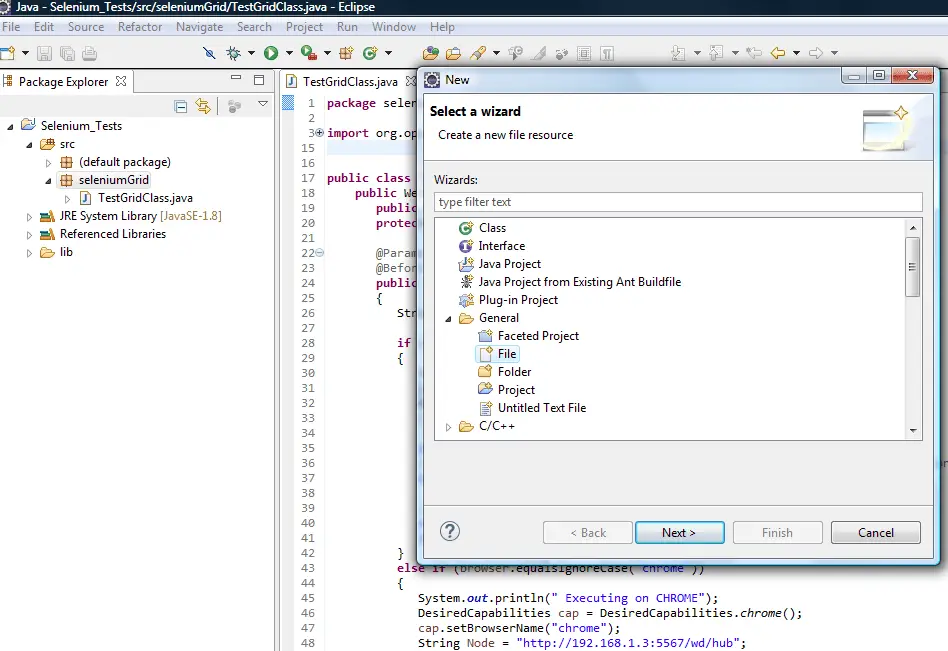Toggle Link with Editor in Package Explorer
This screenshot has height=651, width=948.
point(203,106)
